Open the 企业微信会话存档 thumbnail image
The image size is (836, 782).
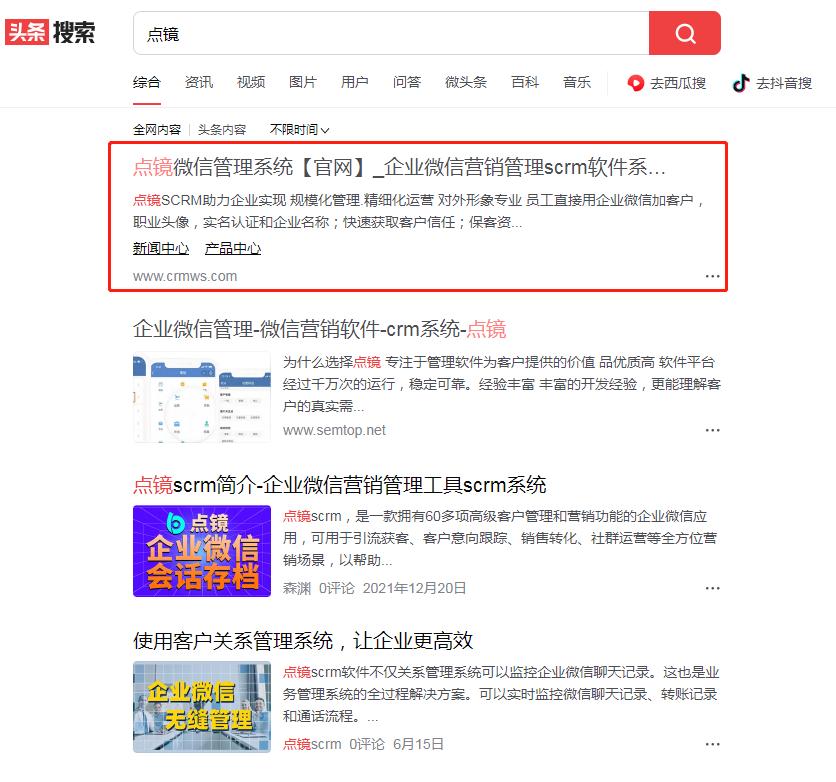[201, 551]
